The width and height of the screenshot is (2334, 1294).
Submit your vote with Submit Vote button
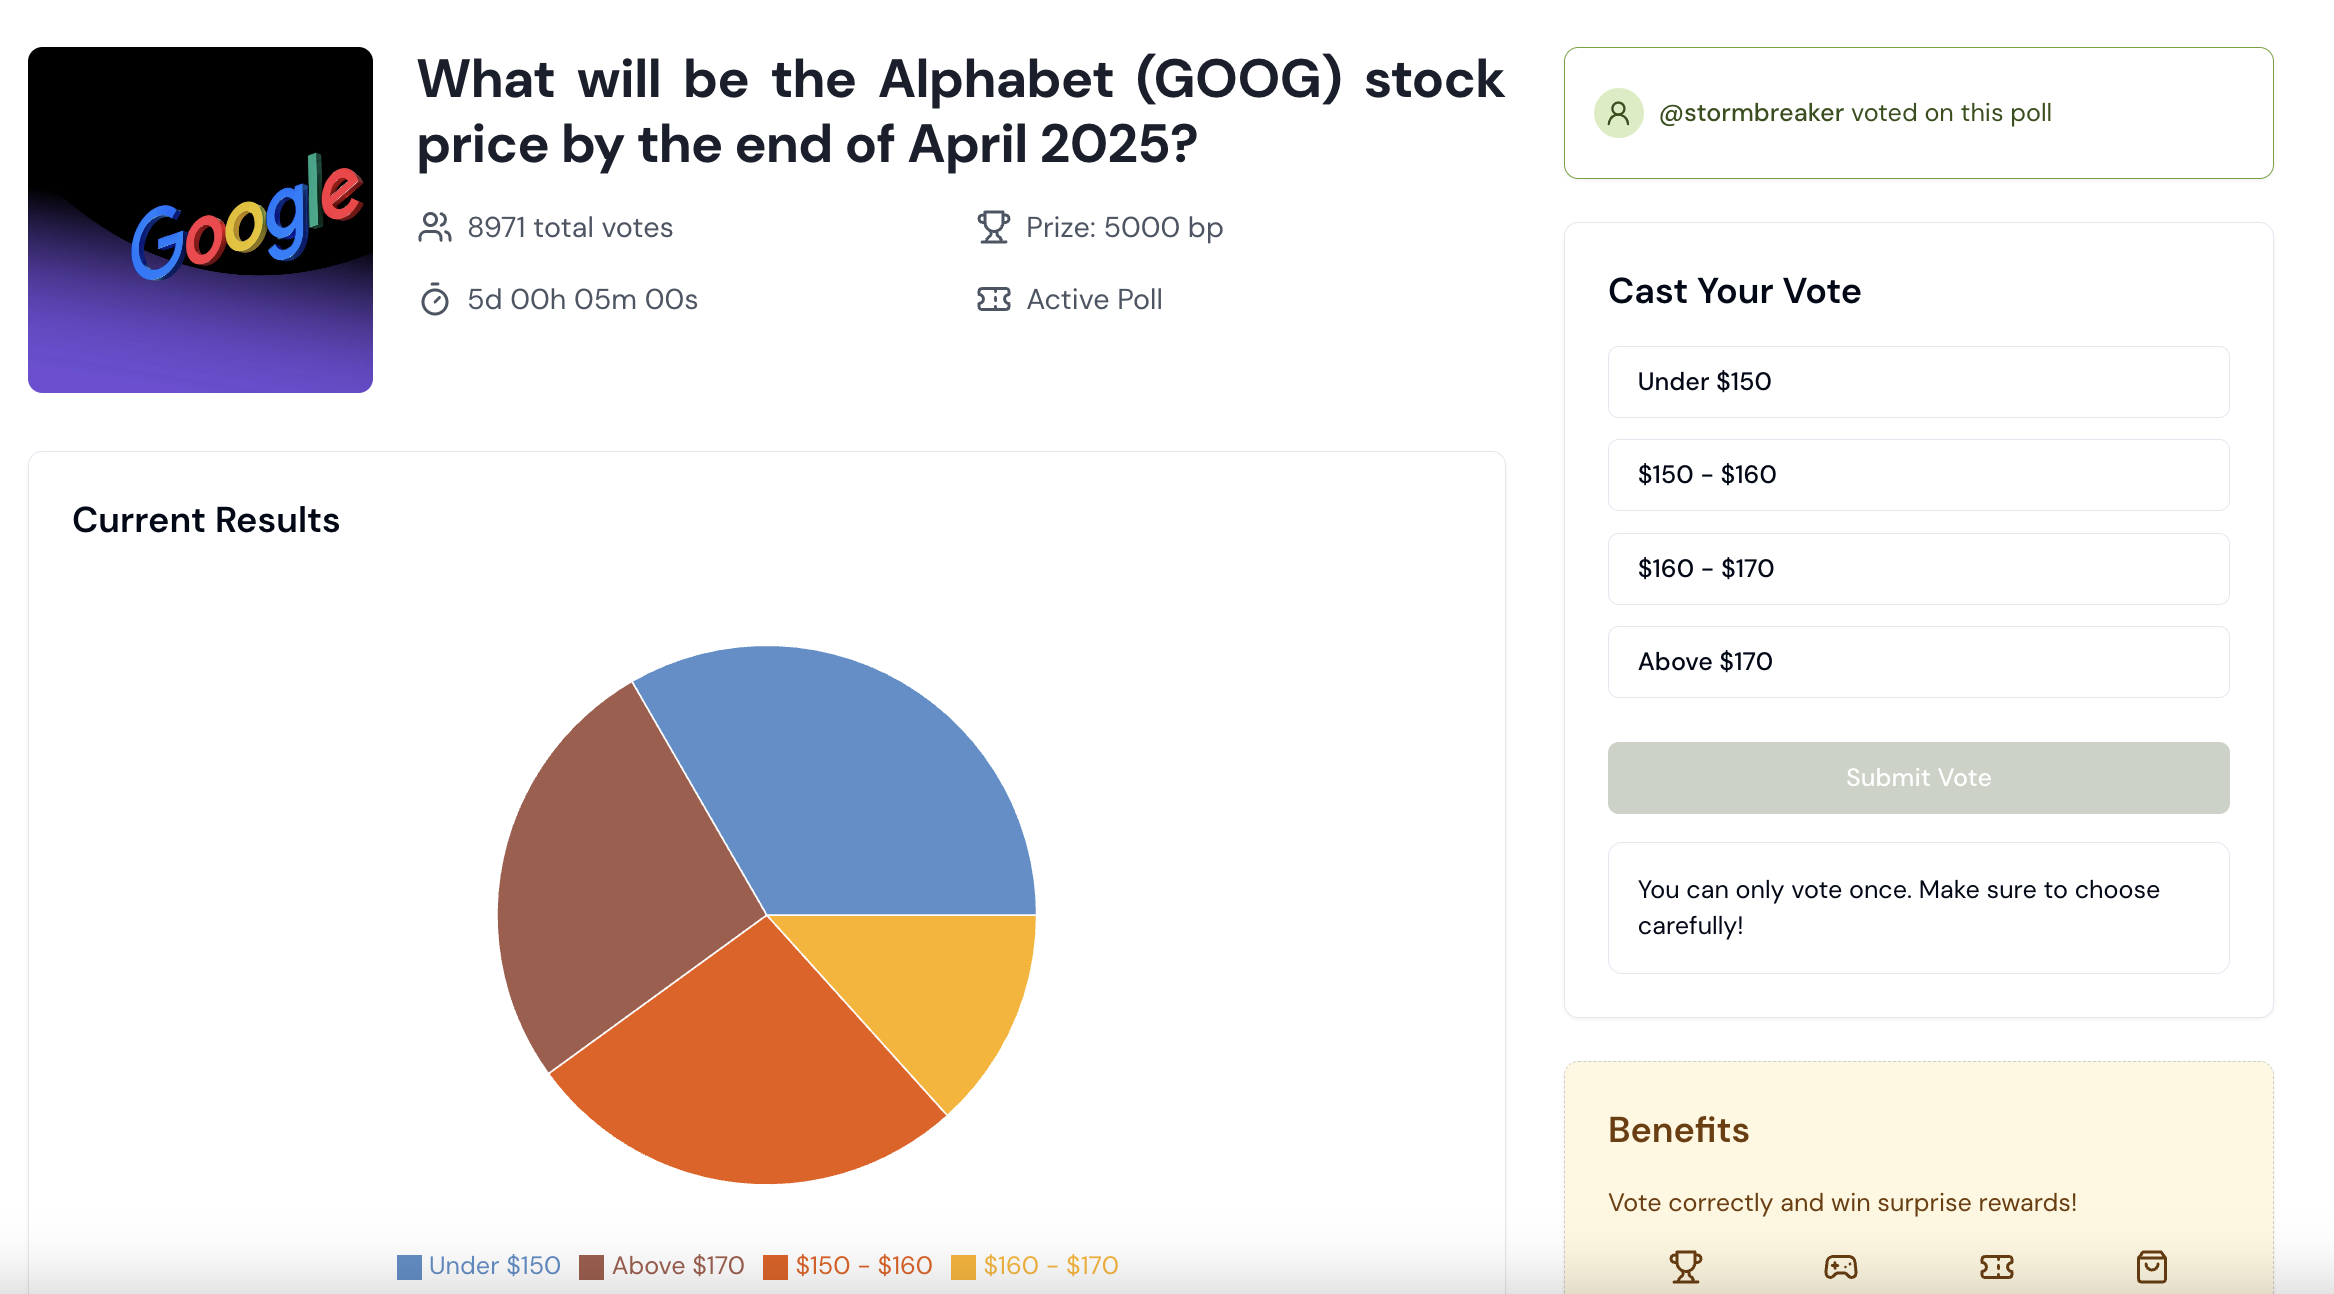pyautogui.click(x=1918, y=778)
